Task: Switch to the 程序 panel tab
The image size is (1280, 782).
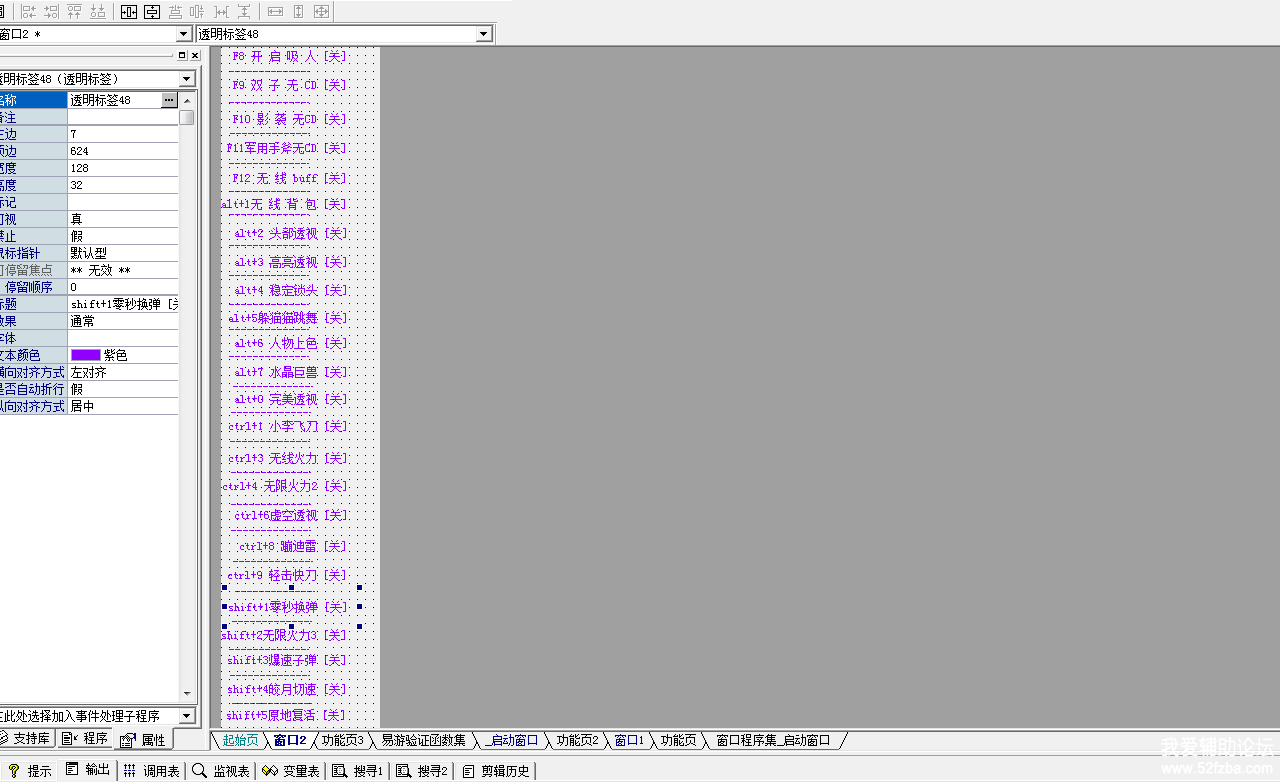Action: coord(86,739)
